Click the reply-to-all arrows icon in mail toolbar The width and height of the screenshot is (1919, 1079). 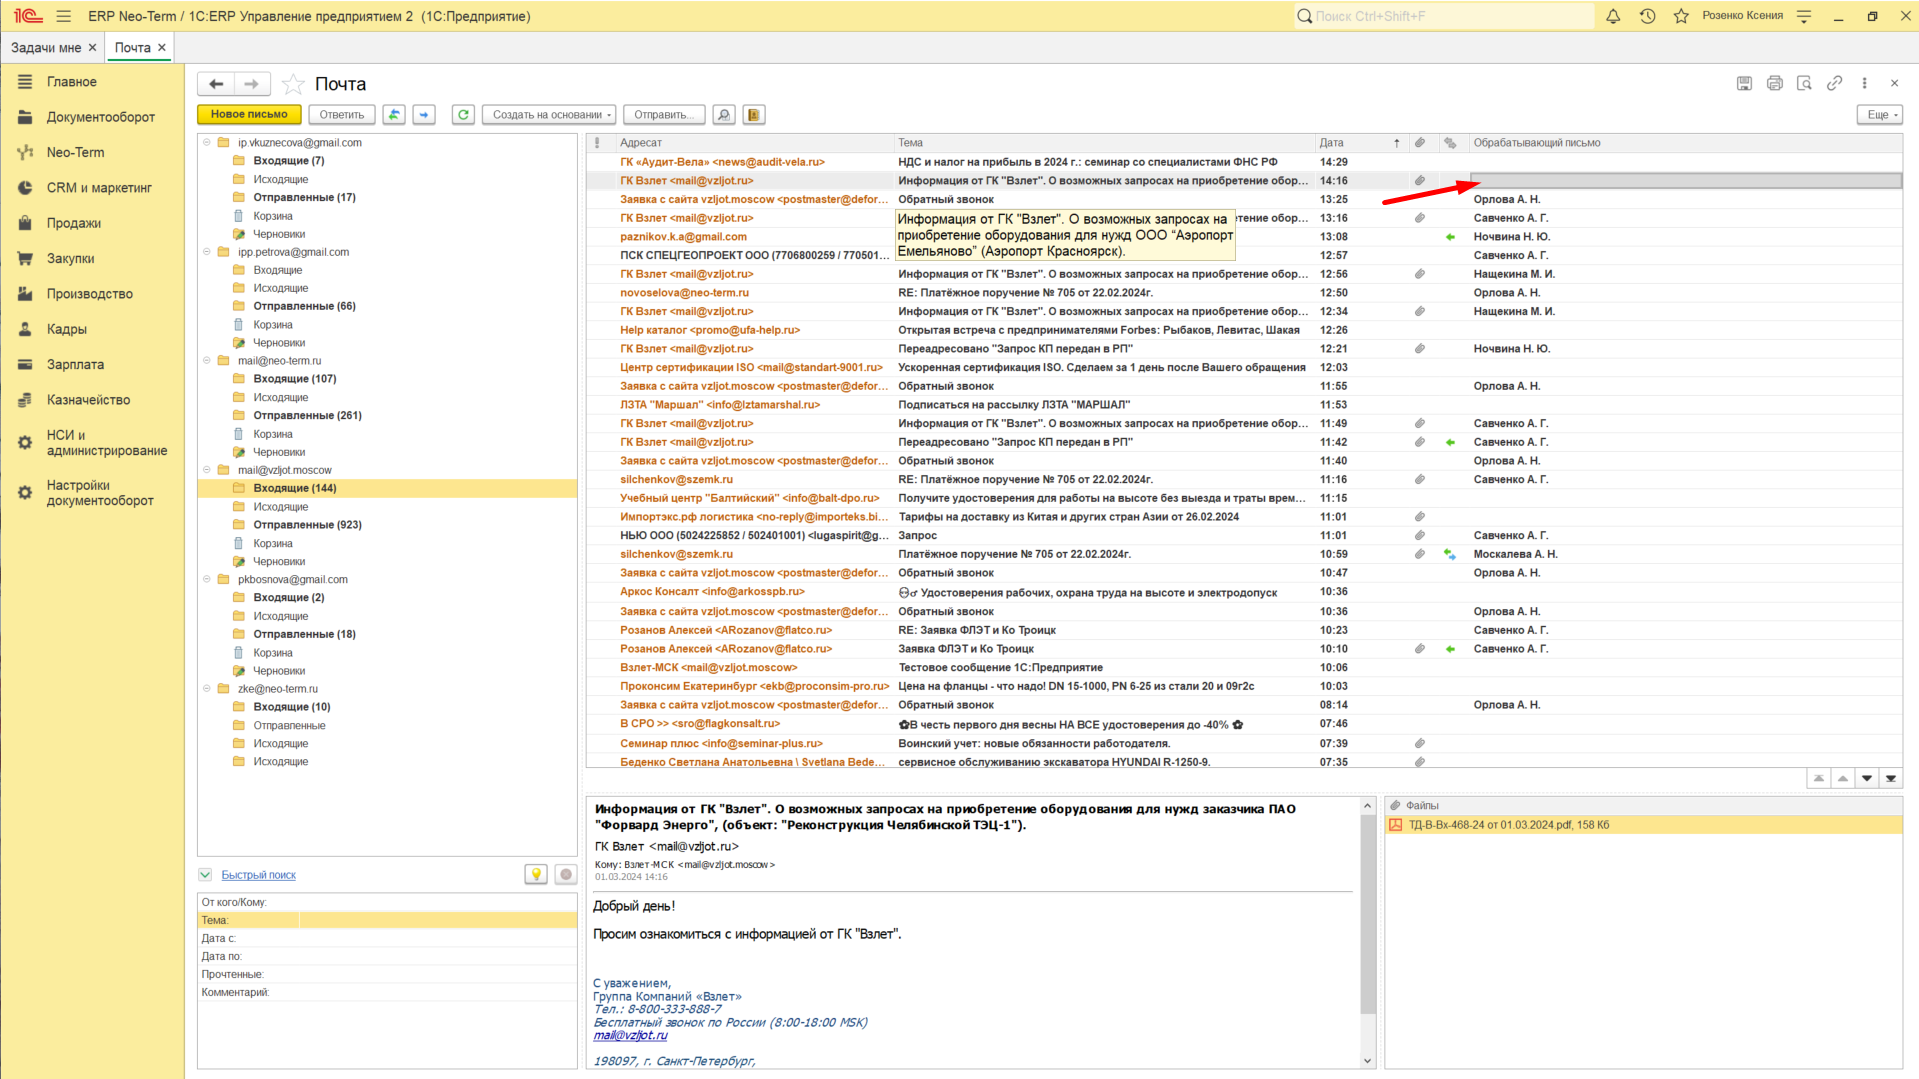point(394,115)
